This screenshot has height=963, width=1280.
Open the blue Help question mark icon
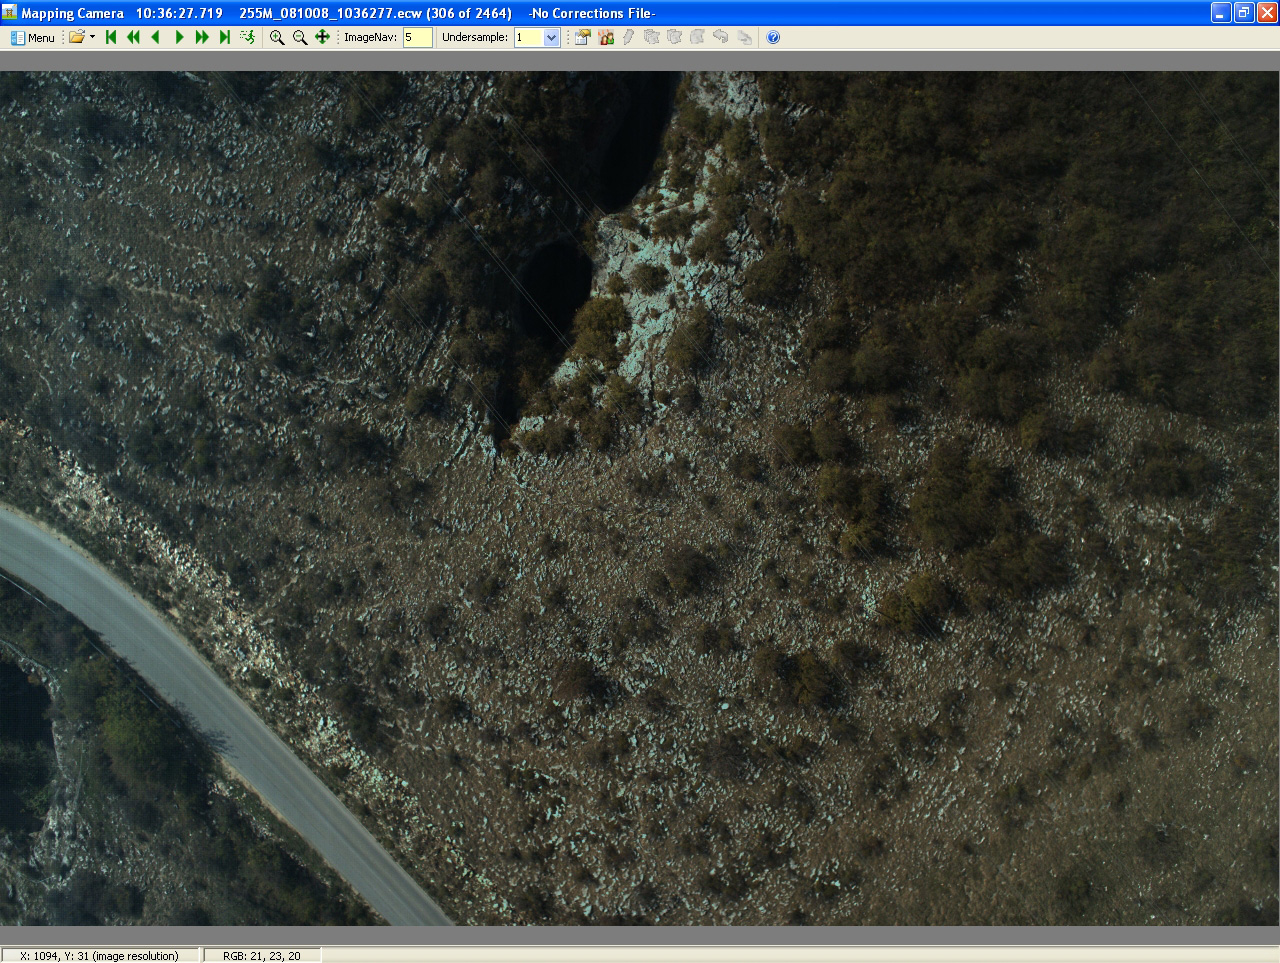pos(773,37)
